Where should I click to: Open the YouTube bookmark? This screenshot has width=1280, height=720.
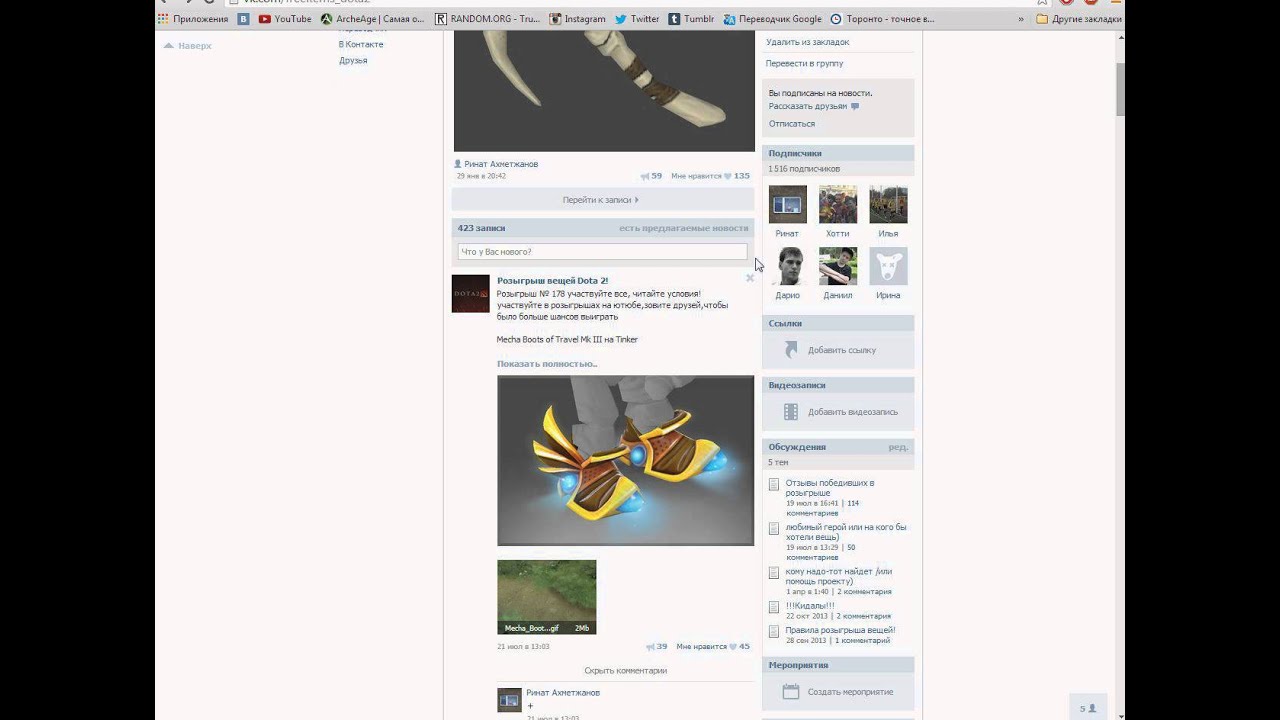[x=285, y=19]
